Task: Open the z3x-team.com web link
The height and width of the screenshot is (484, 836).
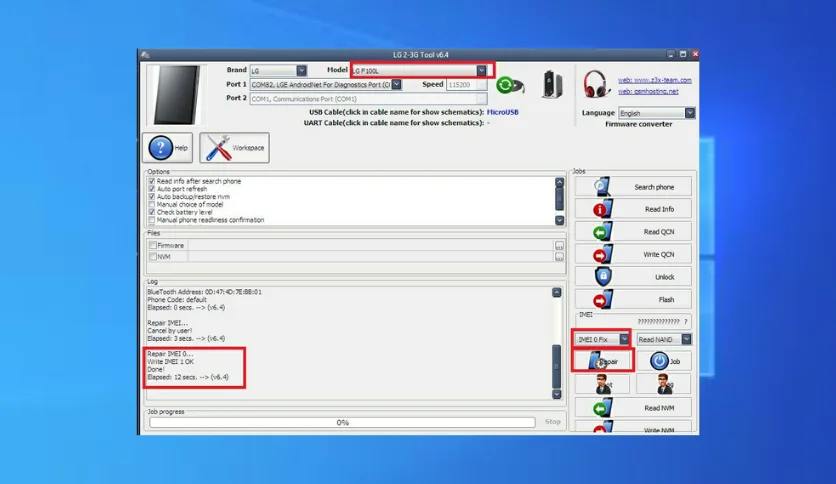Action: coord(655,80)
